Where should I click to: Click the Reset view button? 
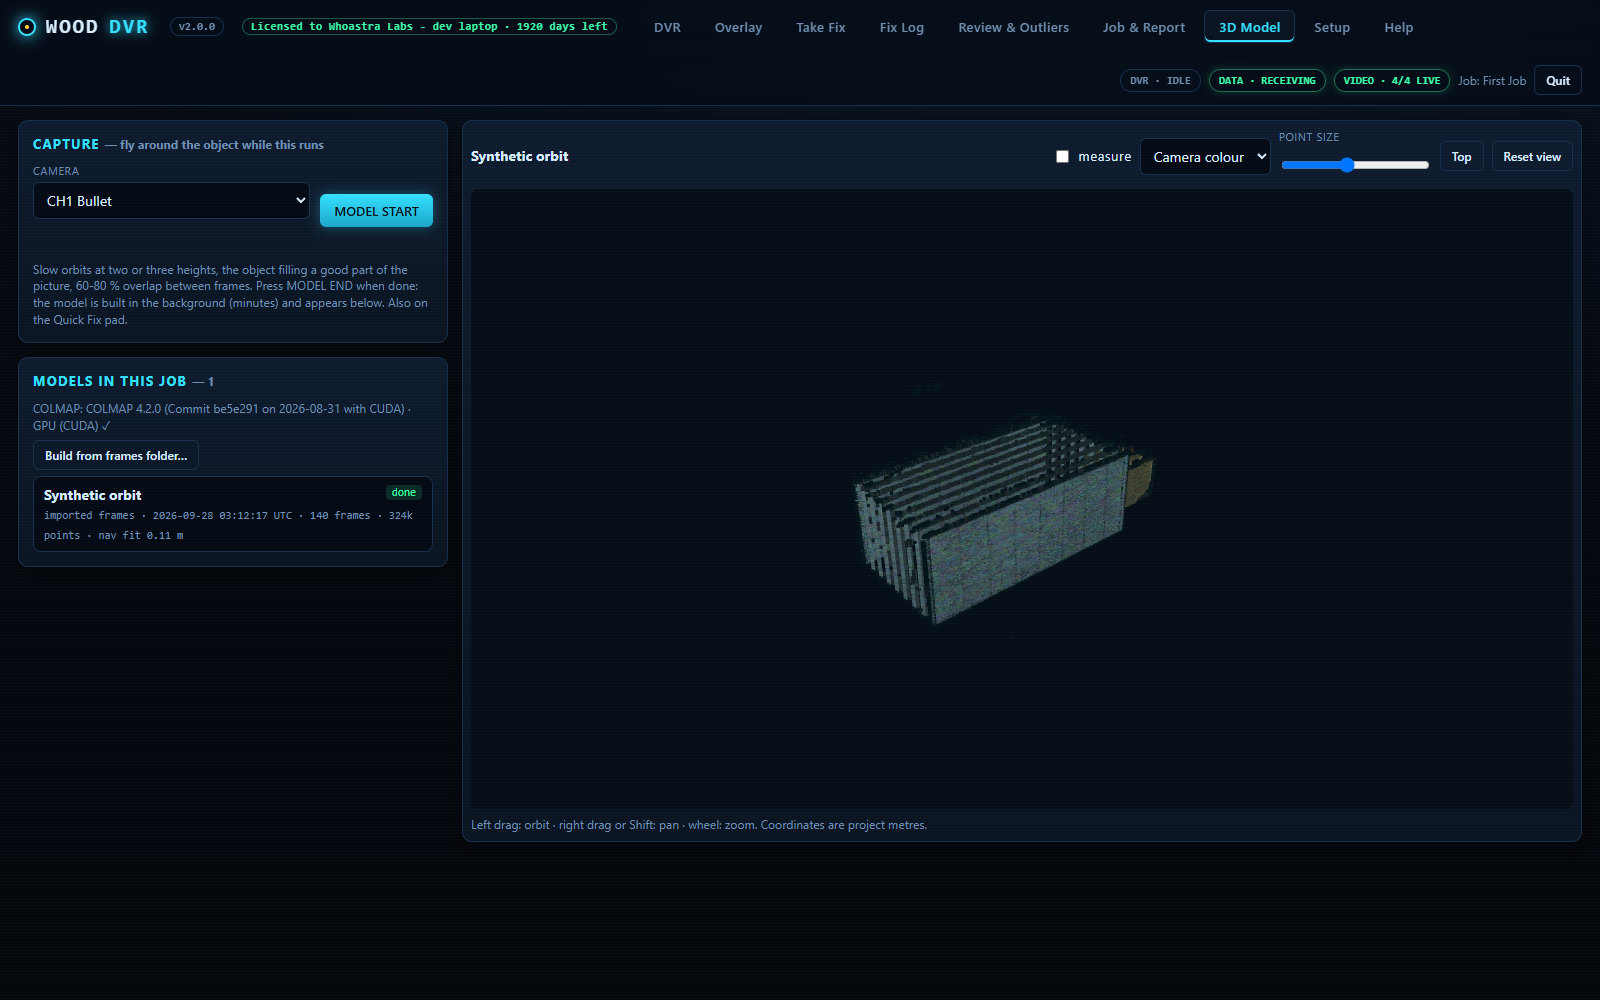click(1531, 157)
